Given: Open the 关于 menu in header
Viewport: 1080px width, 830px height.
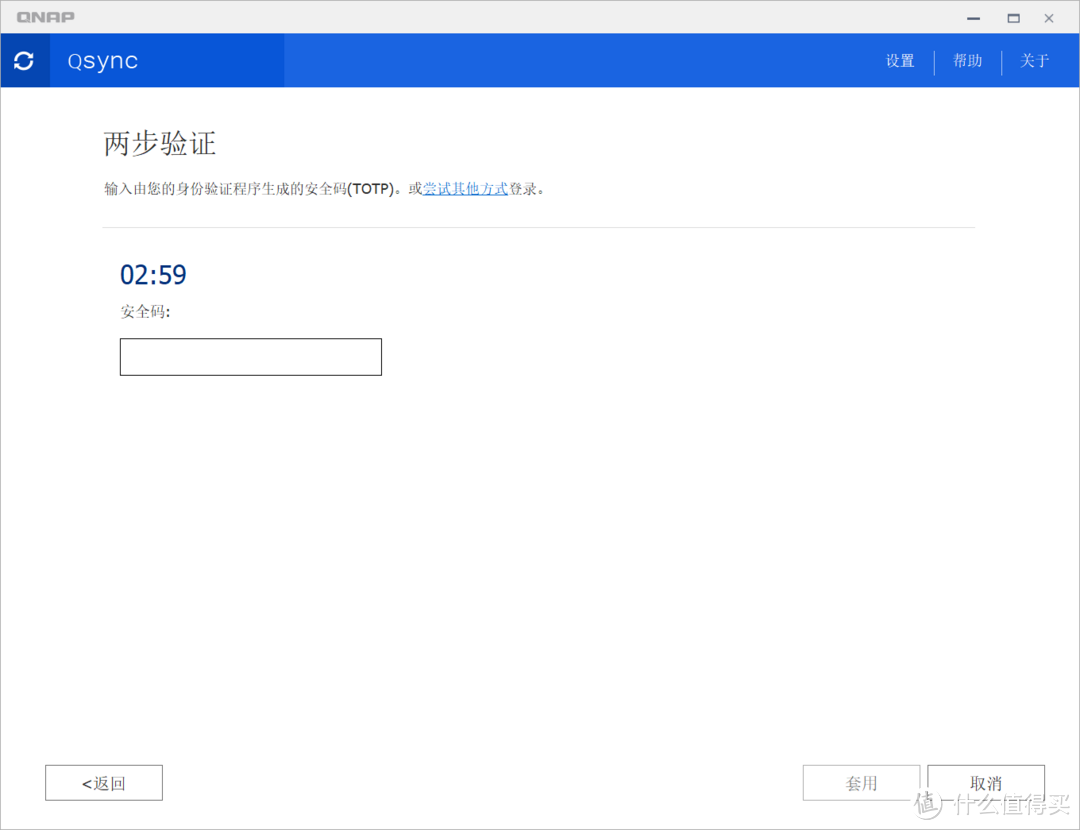Looking at the screenshot, I should pyautogui.click(x=1034, y=61).
